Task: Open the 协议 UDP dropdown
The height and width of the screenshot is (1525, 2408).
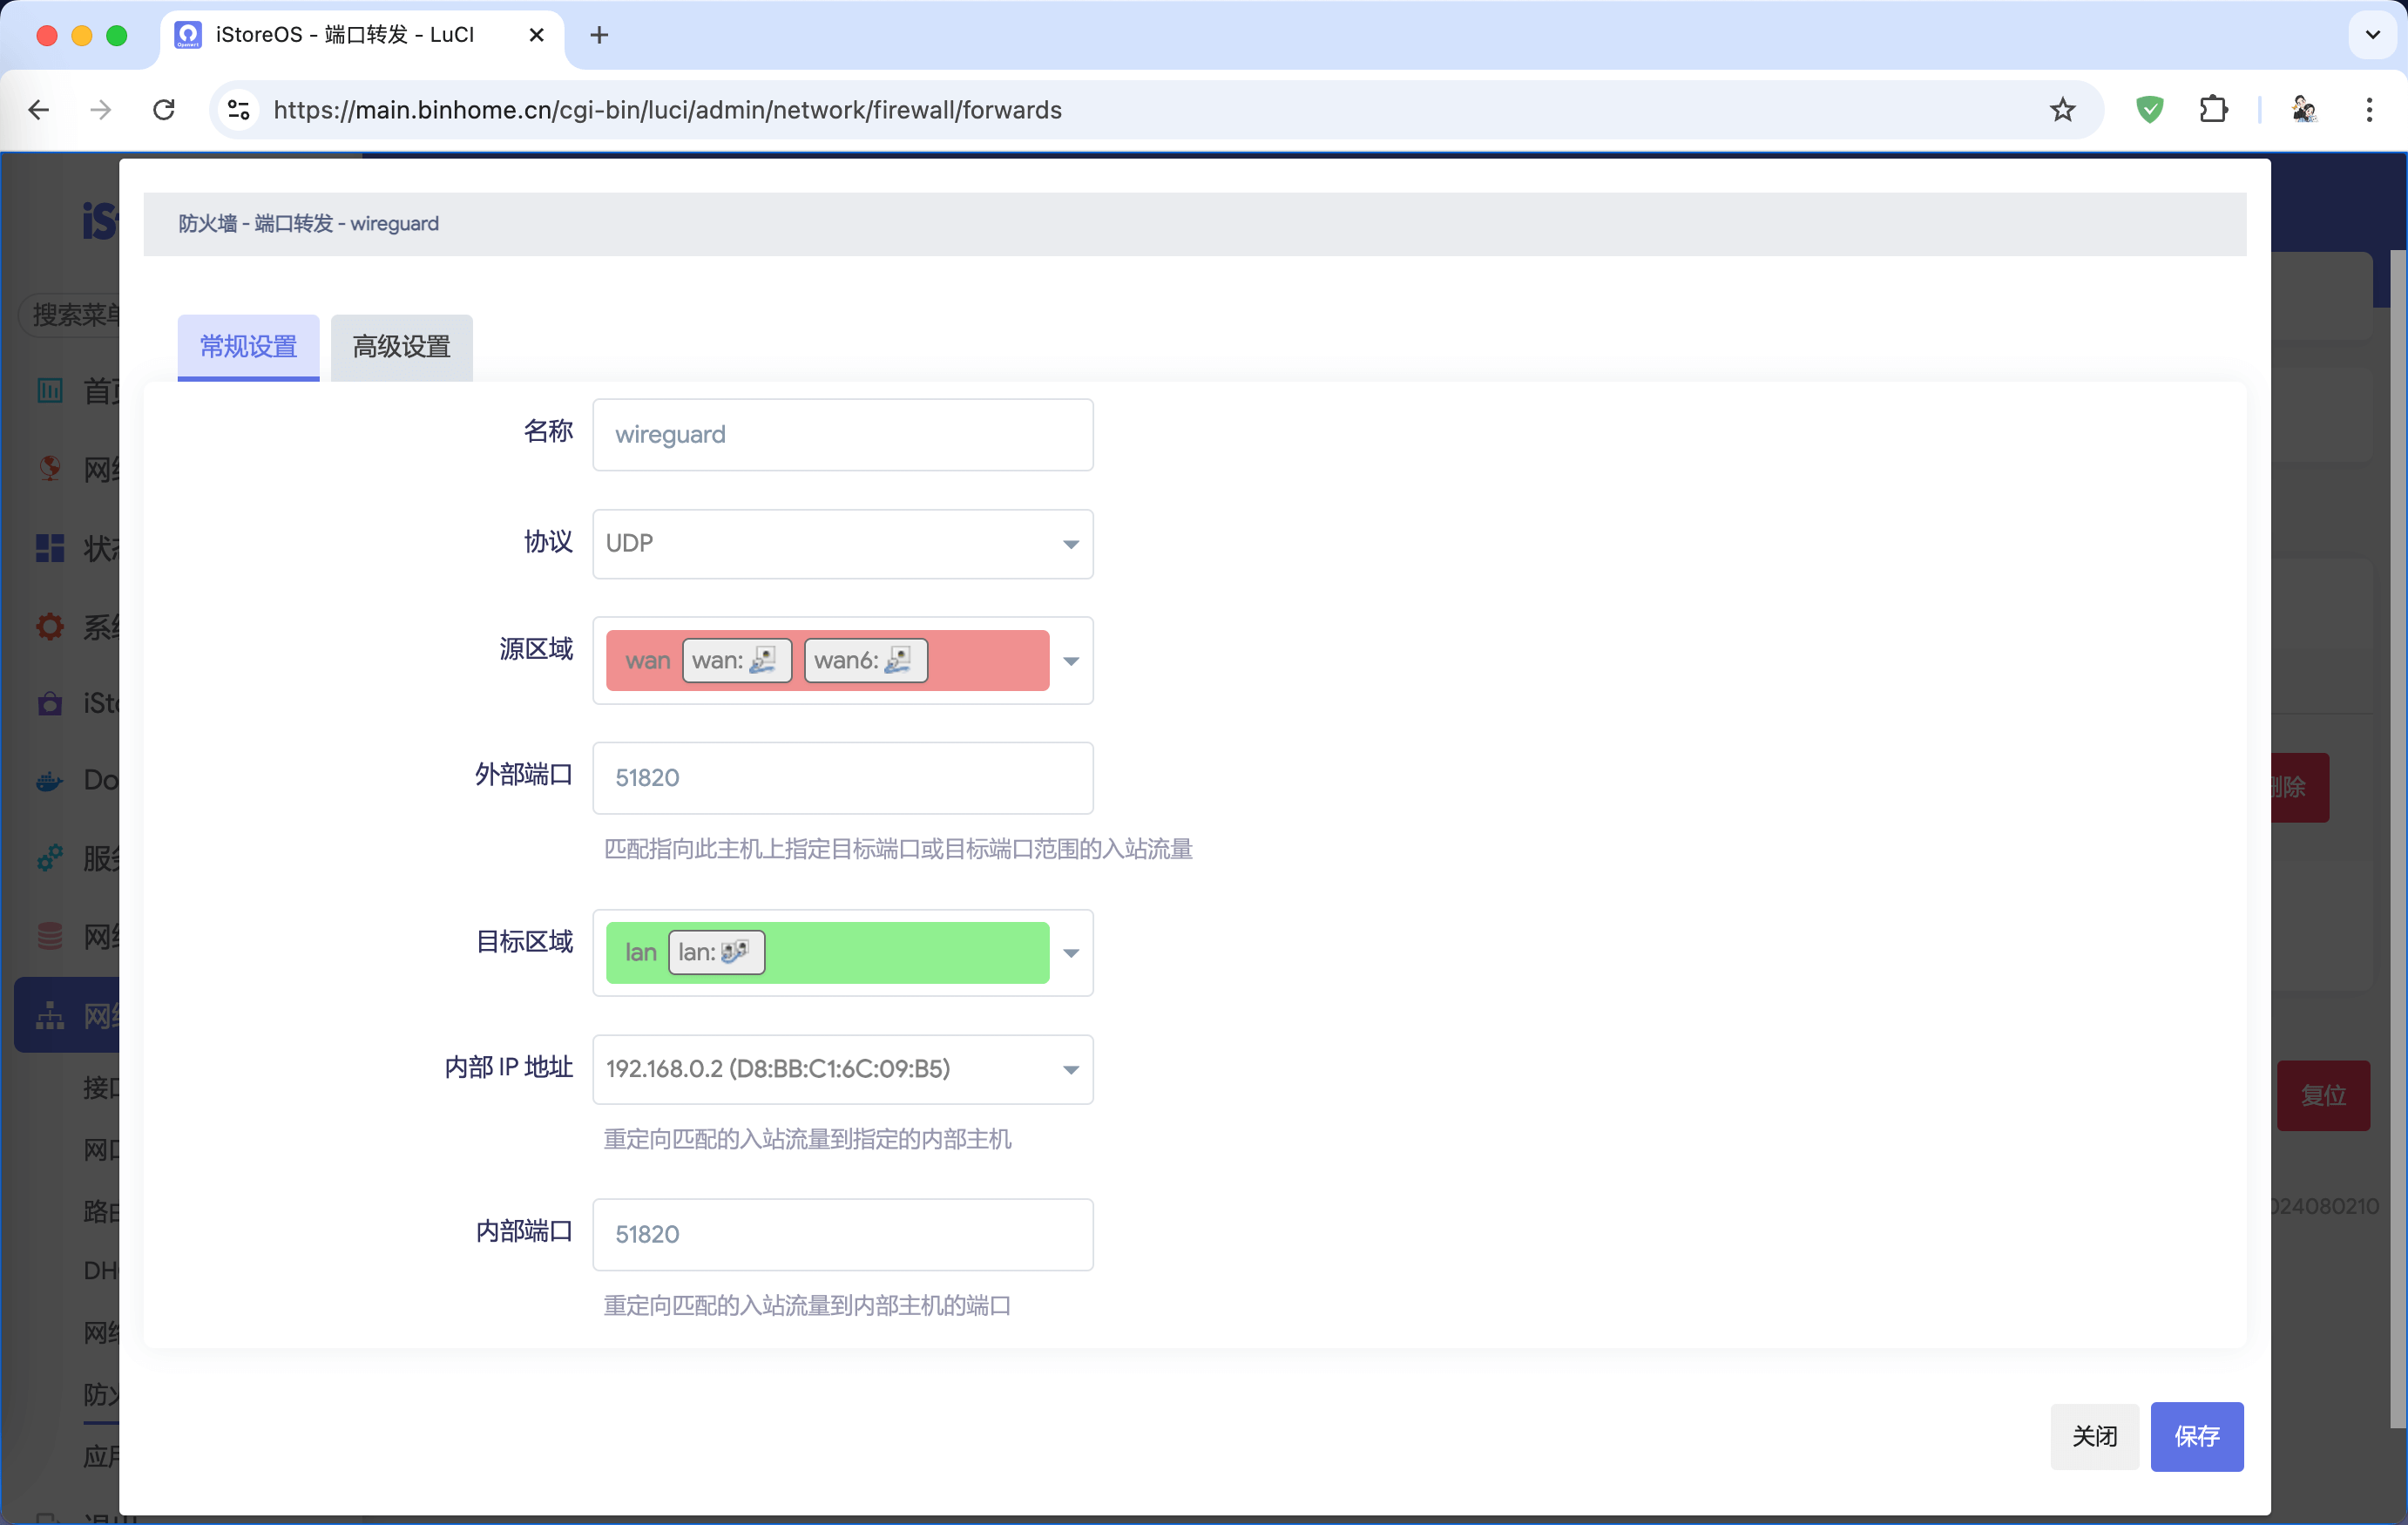Action: coord(842,544)
